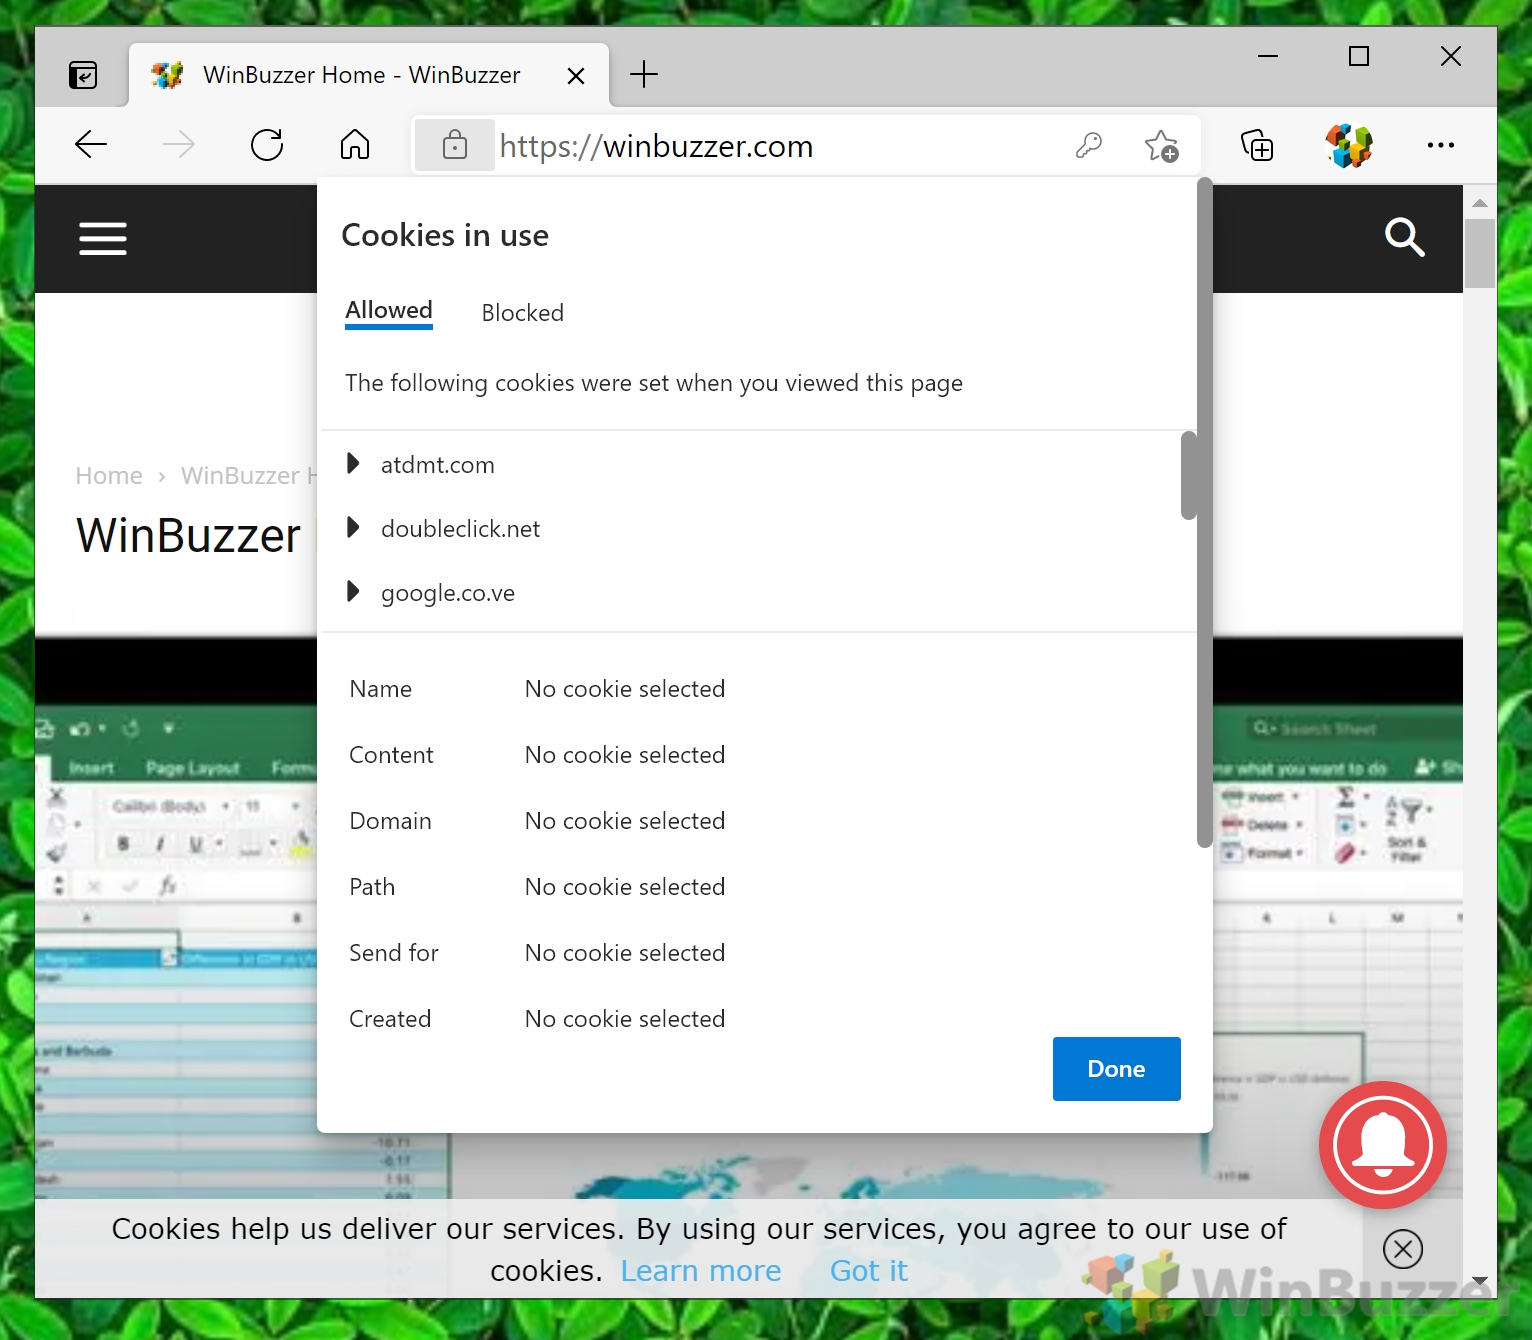Click the page scroll up arrow
Image resolution: width=1532 pixels, height=1340 pixels.
point(1480,203)
